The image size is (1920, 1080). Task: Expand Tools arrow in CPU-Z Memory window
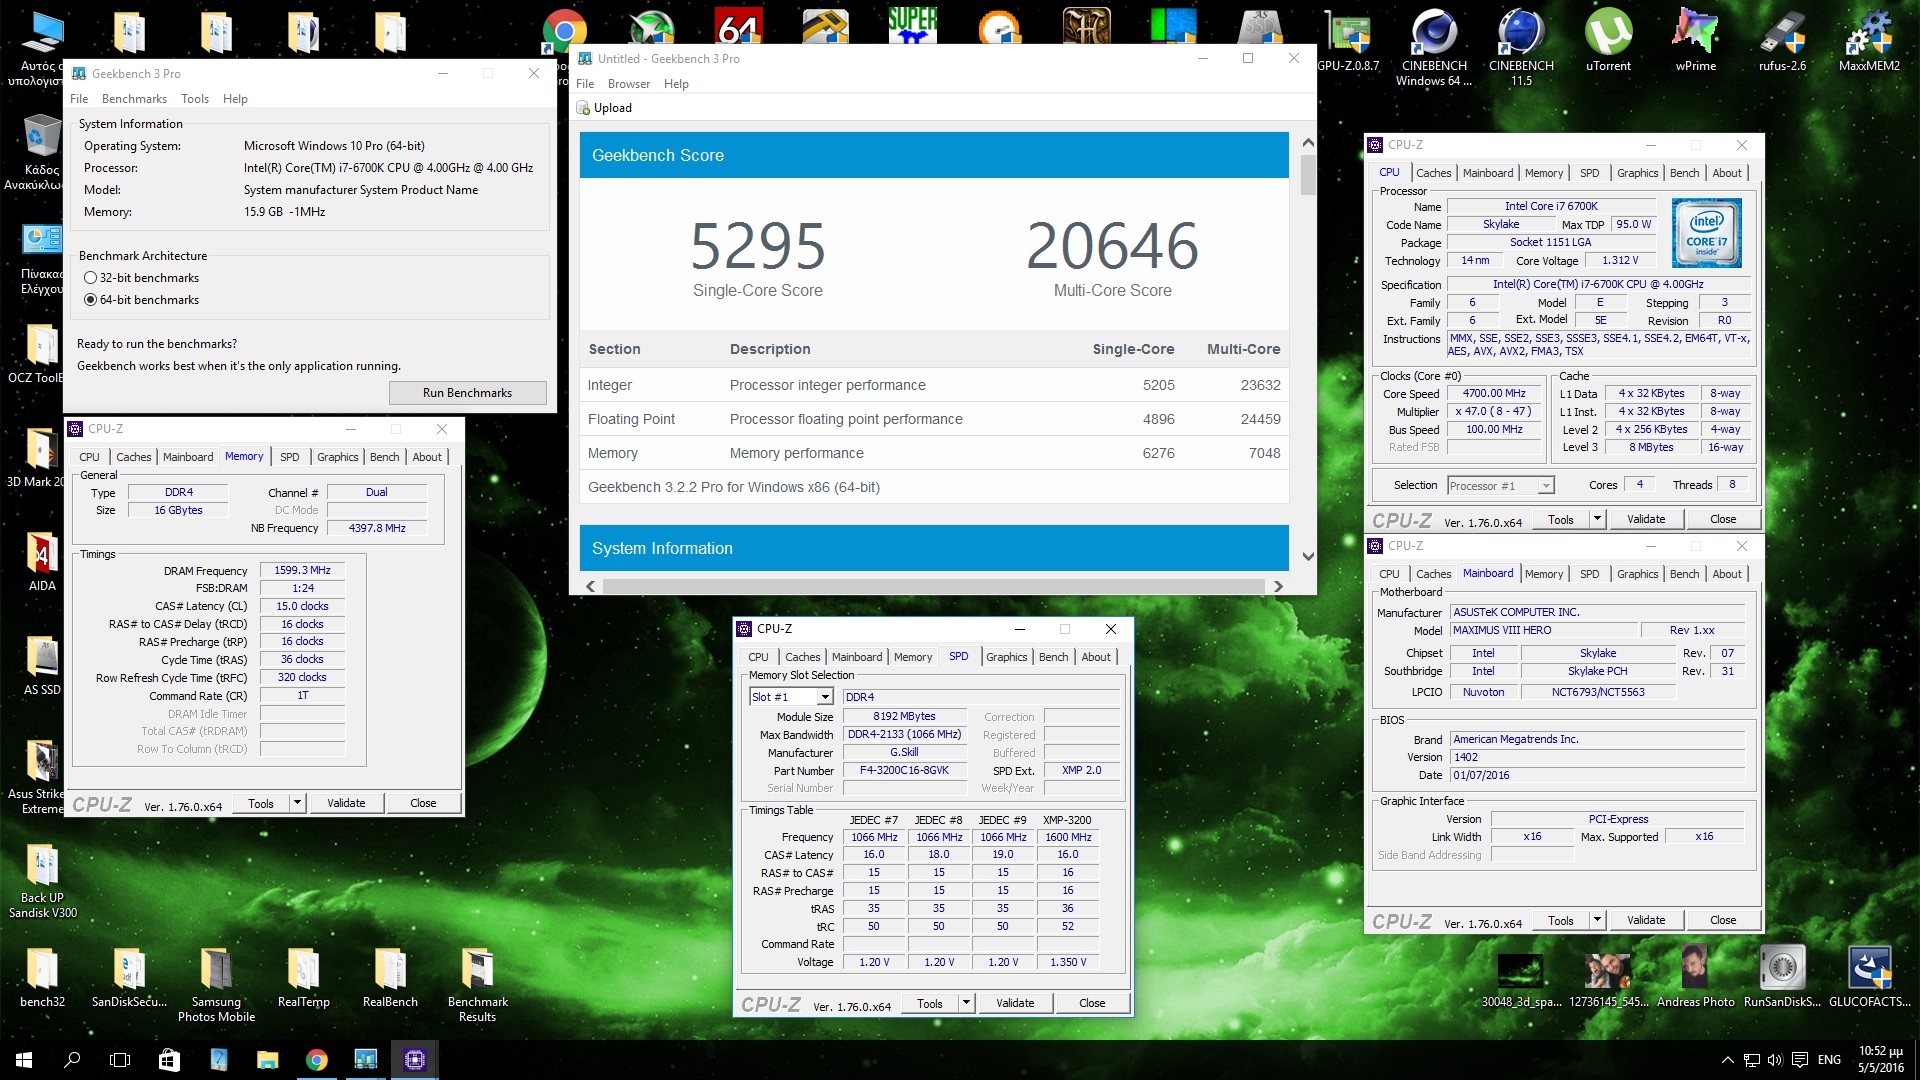297,803
